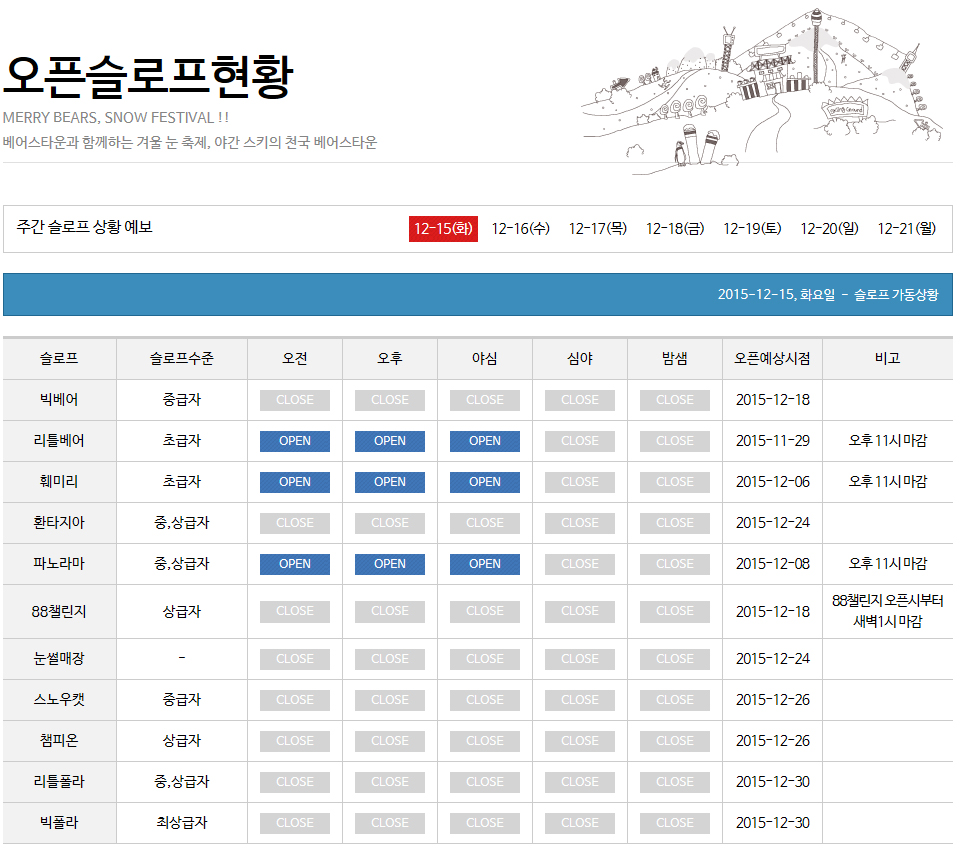Switch to the 12-16(수) forecast tab
968x851 pixels.
[520, 228]
